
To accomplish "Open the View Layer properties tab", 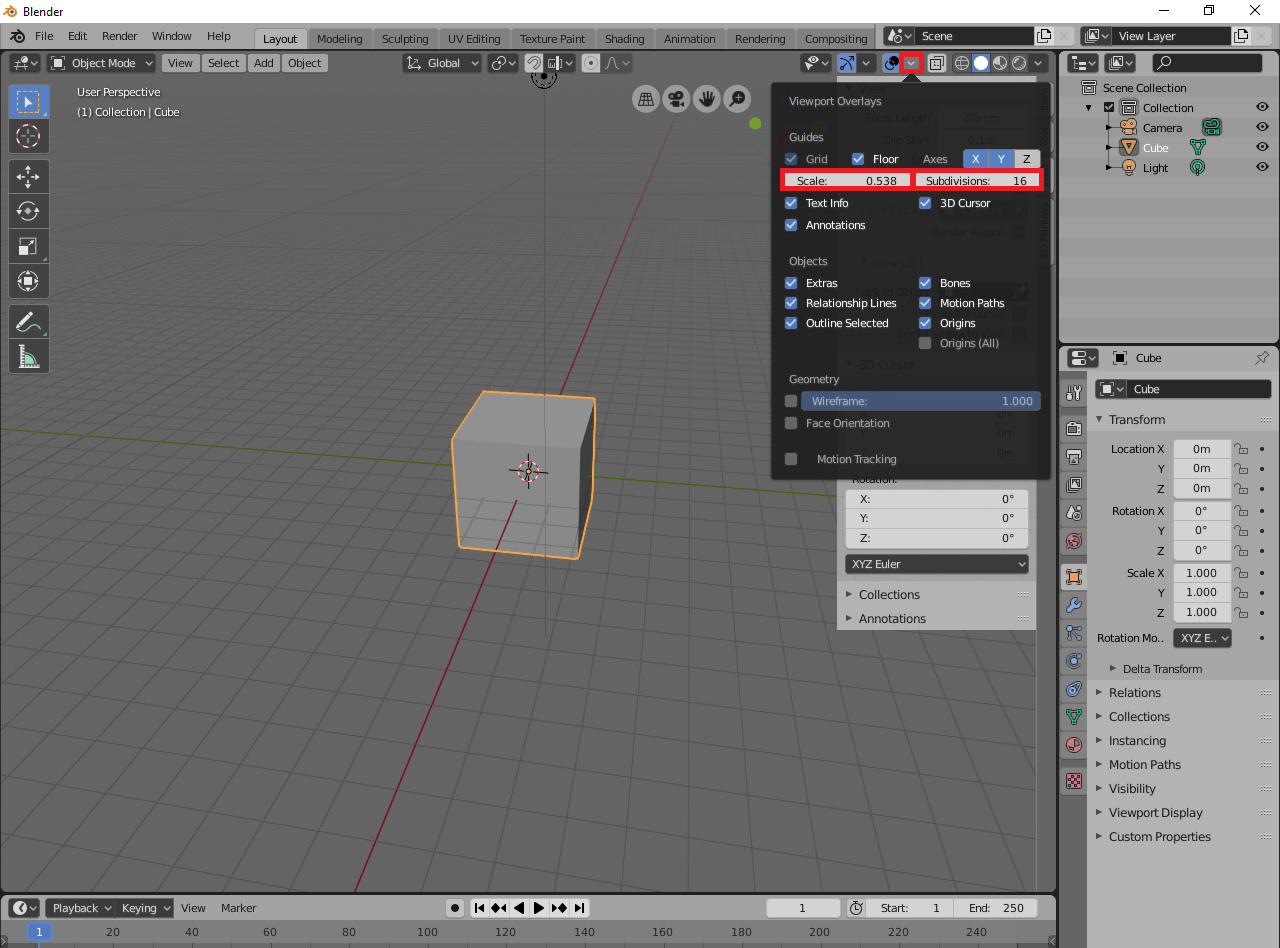I will 1074,485.
